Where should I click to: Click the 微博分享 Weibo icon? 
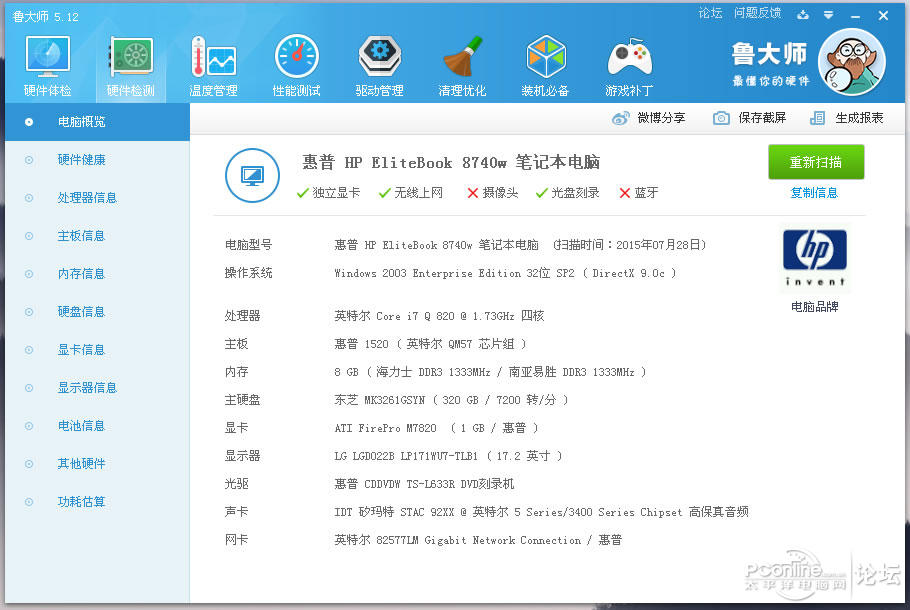point(620,118)
